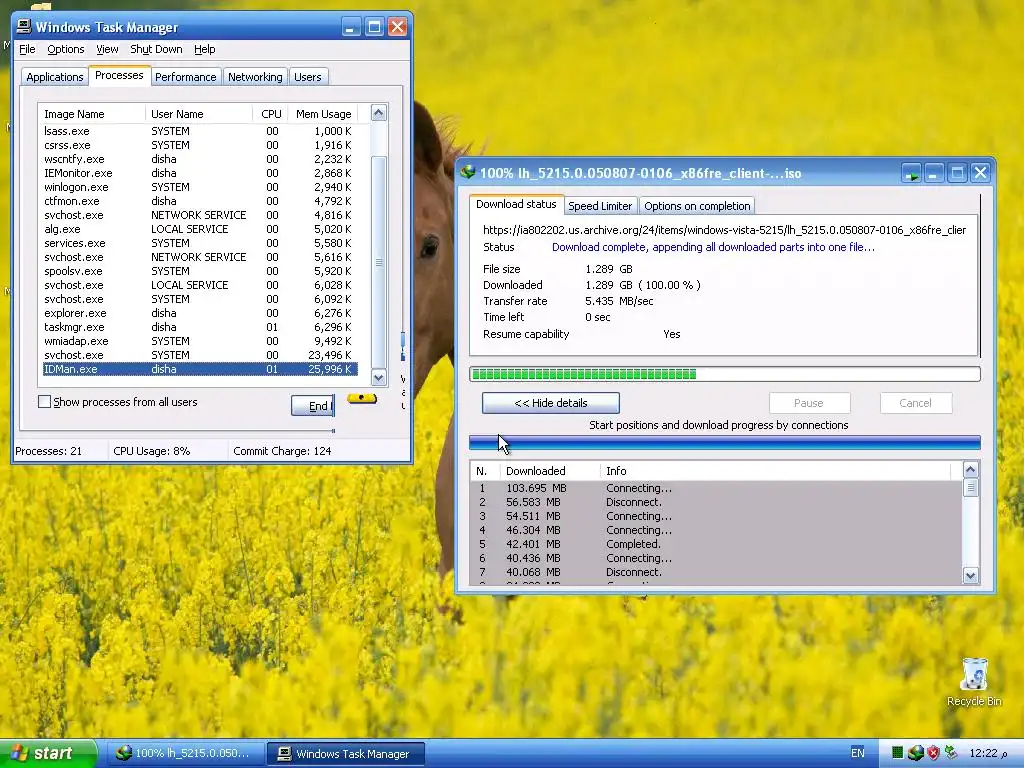This screenshot has height=768, width=1024.
Task: Open the Windows start button
Action: (x=48, y=753)
